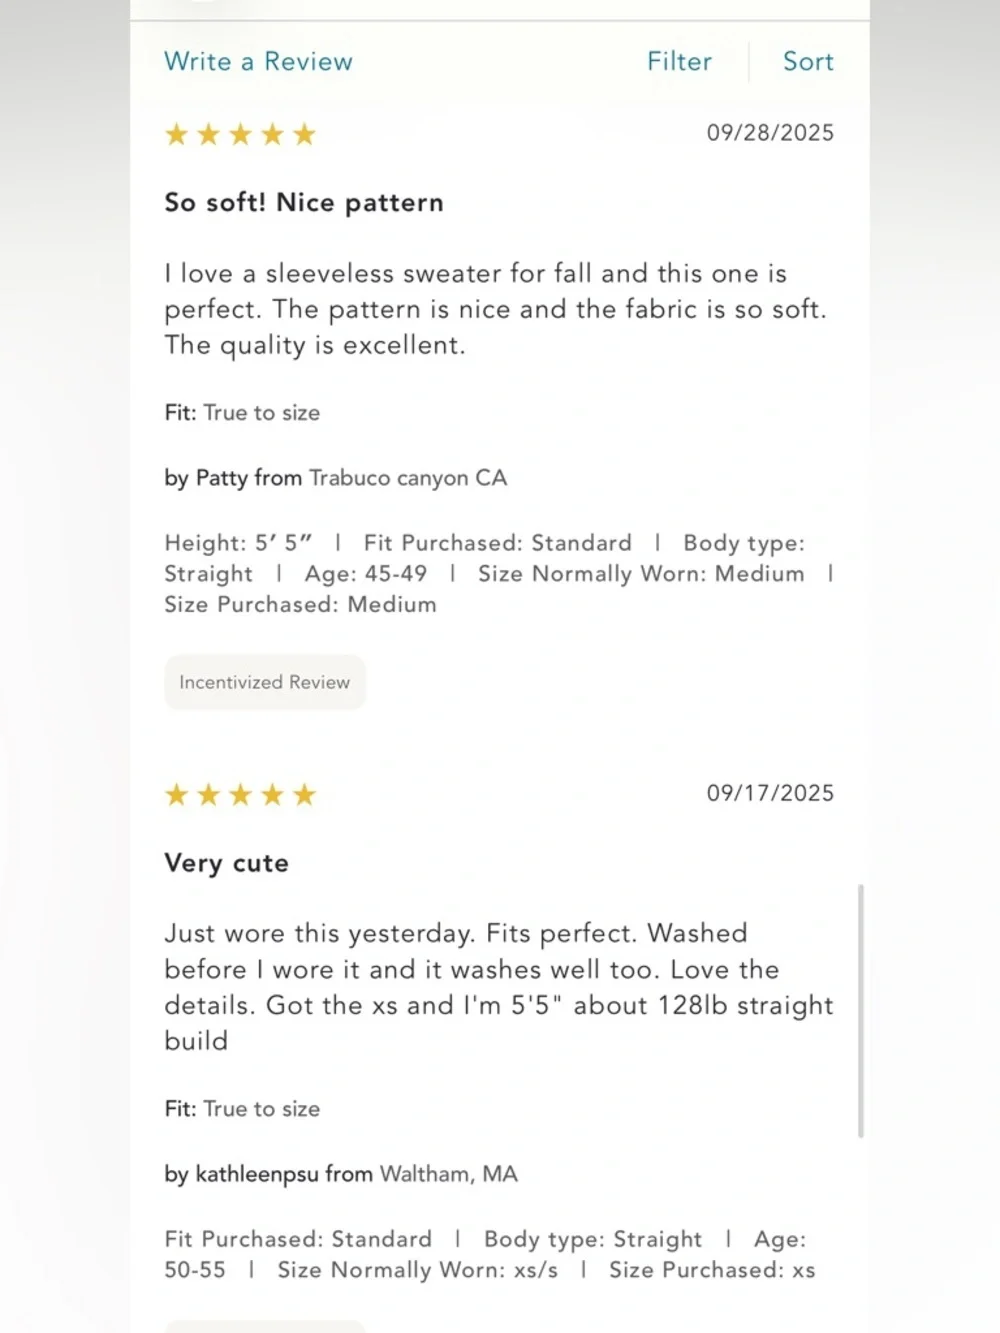Click second star of the Very cute review
This screenshot has width=1000, height=1333.
click(x=208, y=795)
